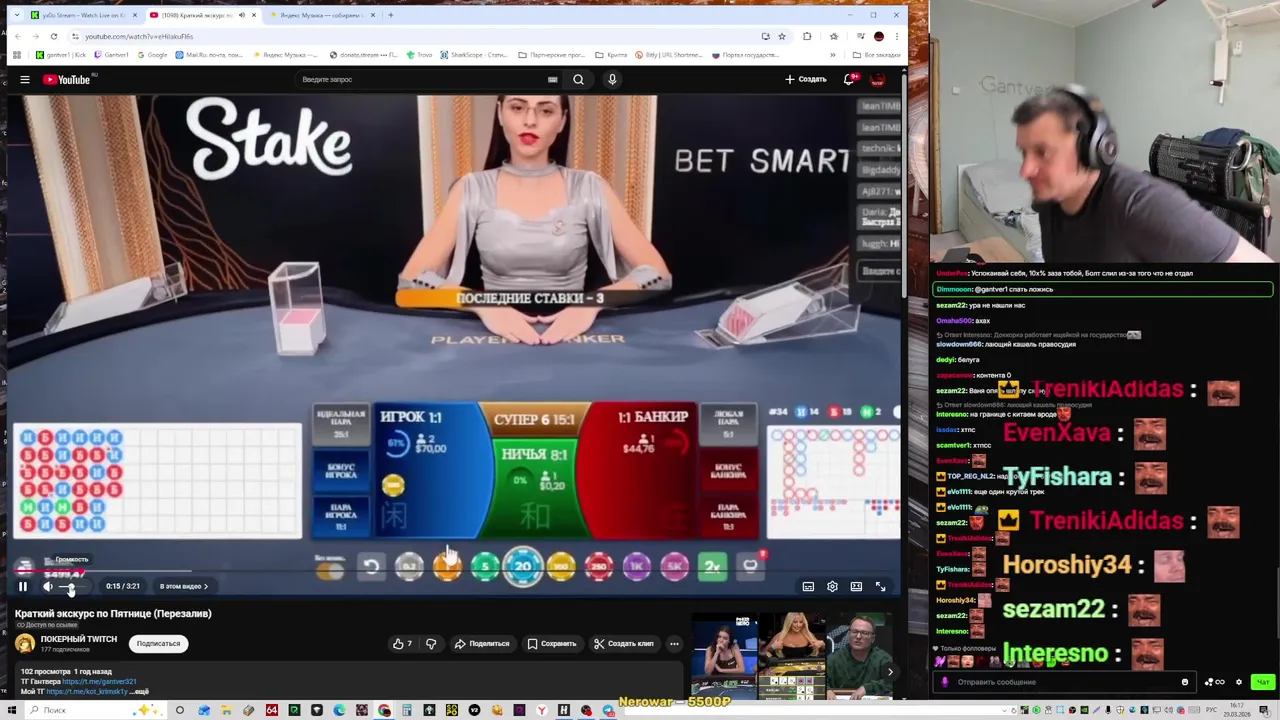Open the YouTube hamburger guide menu
The height and width of the screenshot is (720, 1280).
pyautogui.click(x=24, y=79)
